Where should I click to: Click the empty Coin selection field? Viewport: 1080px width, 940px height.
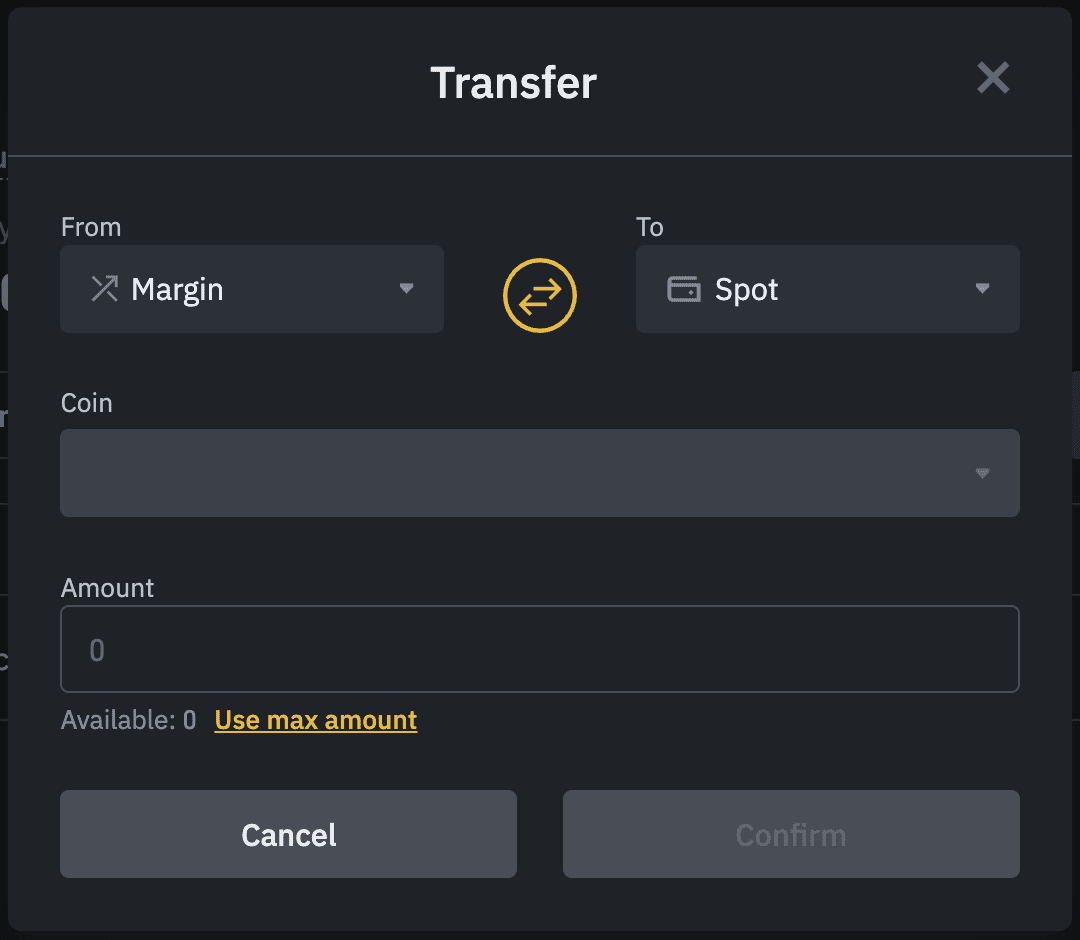click(500, 473)
